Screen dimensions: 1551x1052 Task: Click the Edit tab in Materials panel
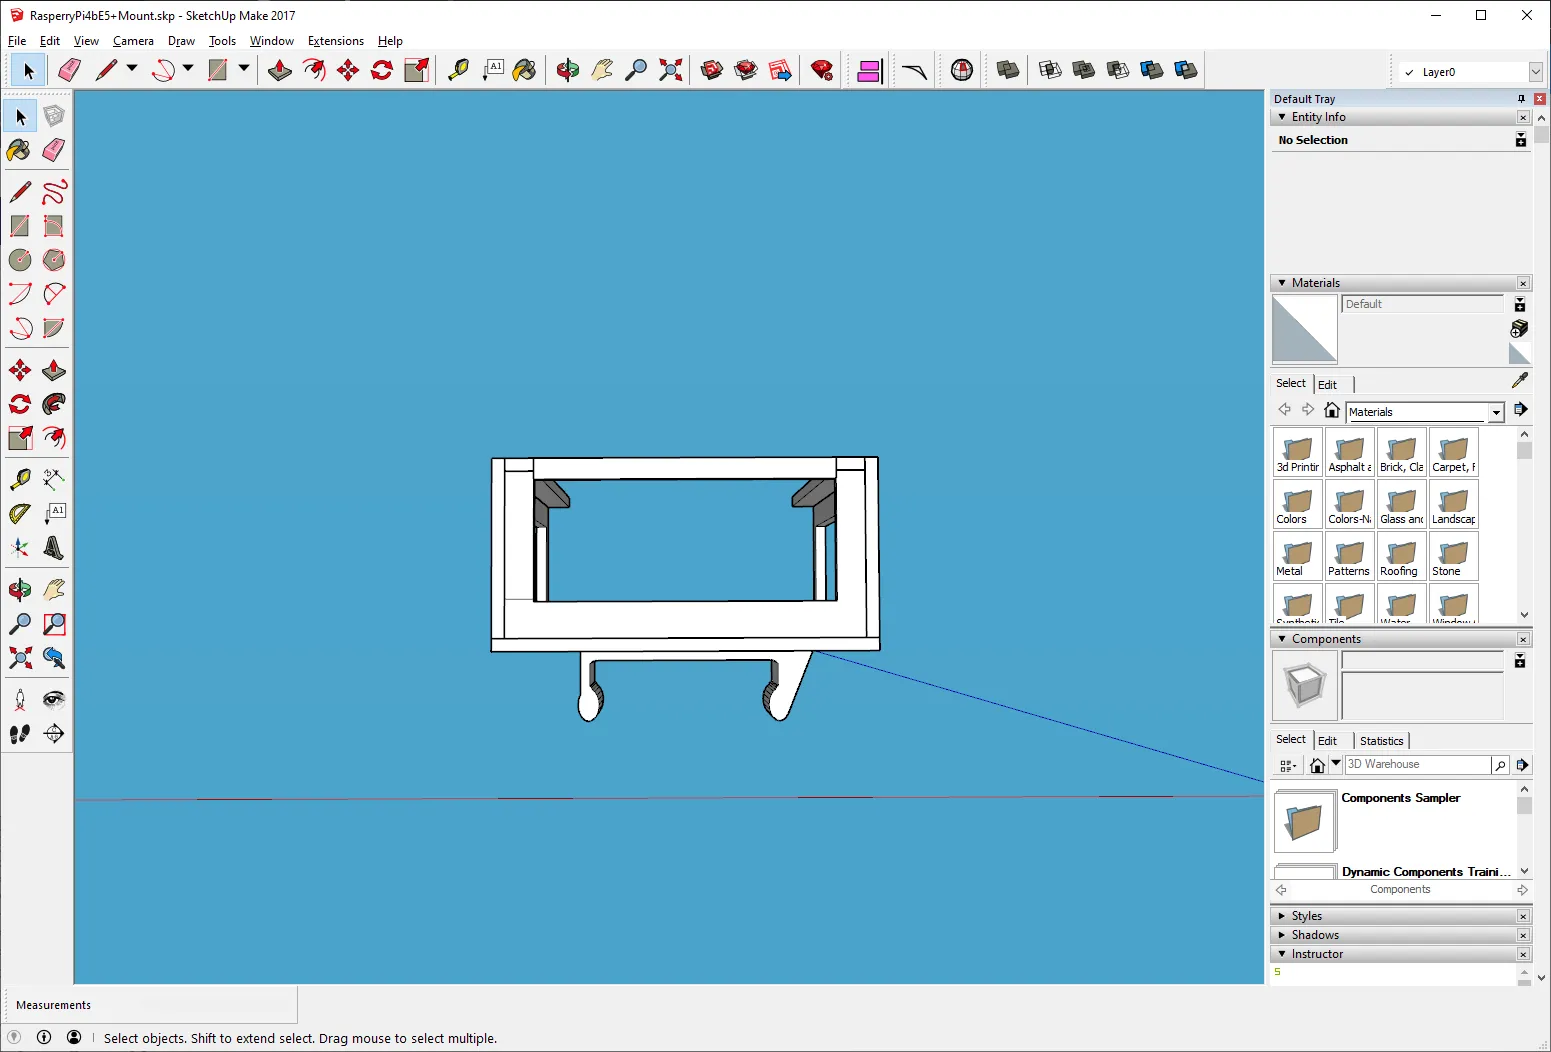1327,385
